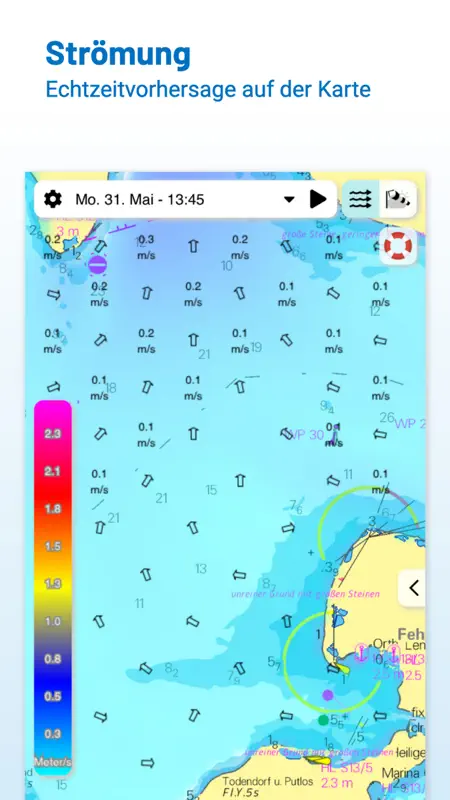Open settings with the gear icon
This screenshot has width=450, height=800.
click(x=53, y=199)
